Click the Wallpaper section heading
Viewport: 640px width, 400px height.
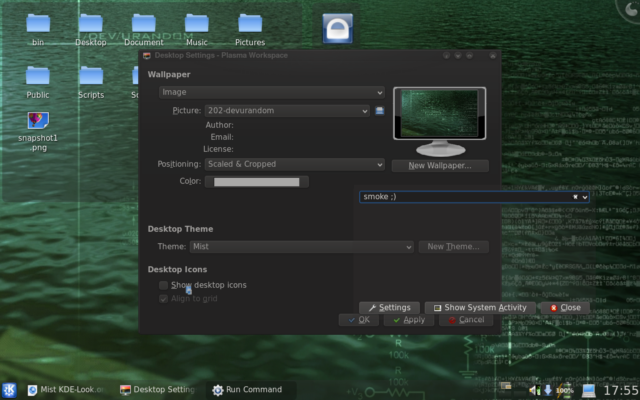(169, 75)
